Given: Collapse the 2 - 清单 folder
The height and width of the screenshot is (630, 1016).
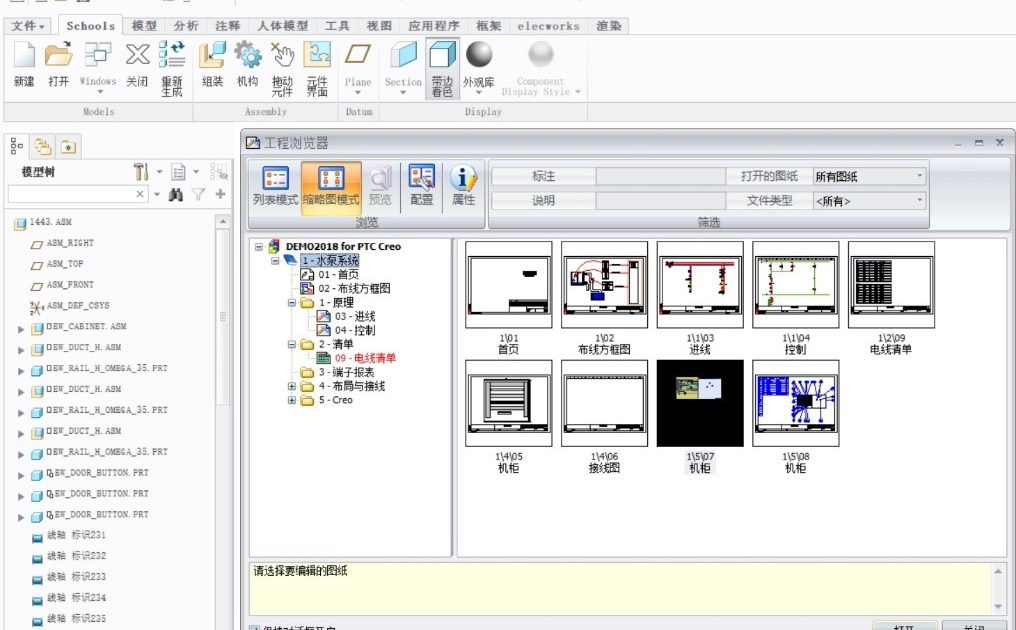Looking at the screenshot, I should (x=292, y=344).
